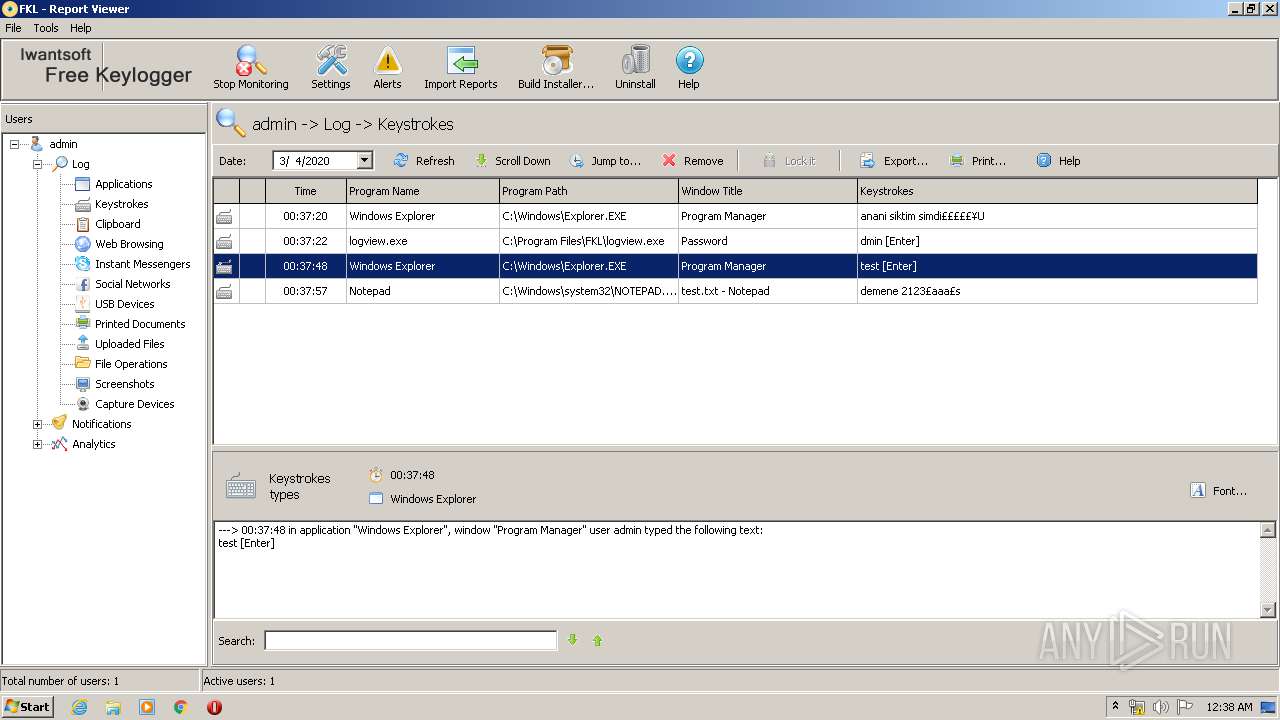Viewport: 1280px width, 720px height.
Task: Sort by Keystrokes column header
Action: pos(1057,191)
